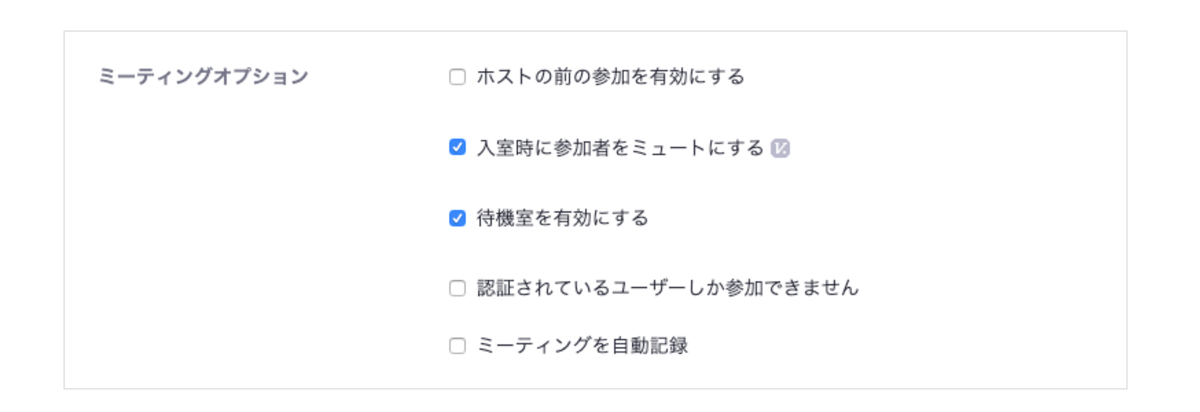
Task: Uncheck 入室時に参加者をミュートにする checkbox
Action: pos(457,148)
